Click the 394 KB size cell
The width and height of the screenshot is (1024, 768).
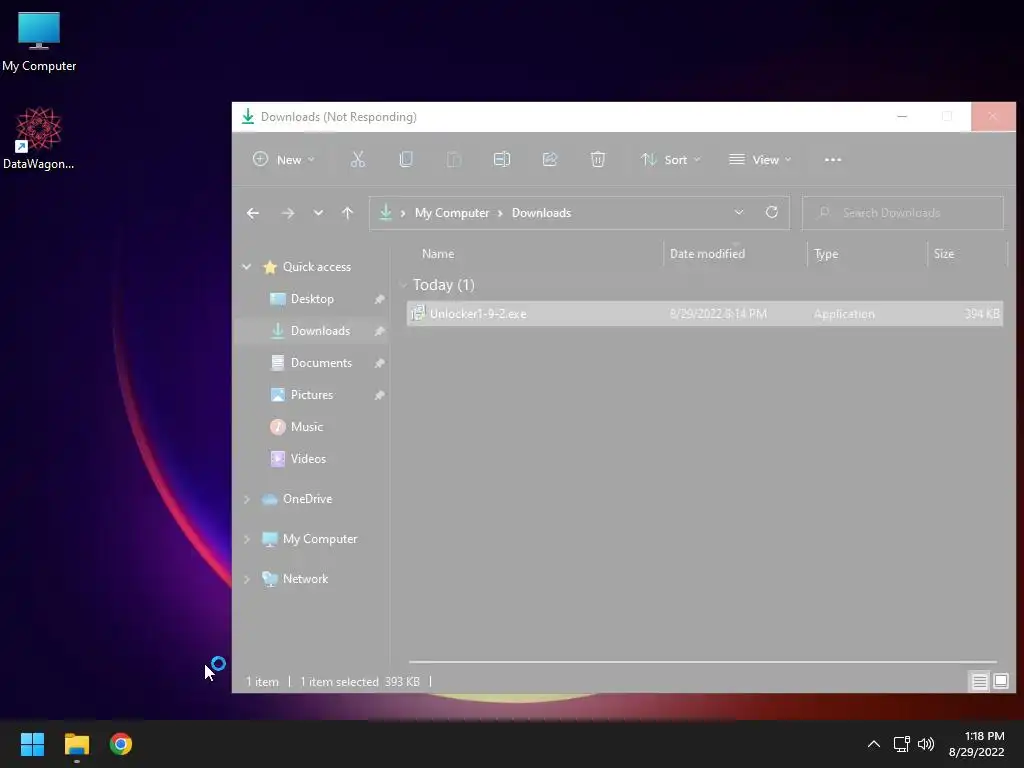pos(982,313)
